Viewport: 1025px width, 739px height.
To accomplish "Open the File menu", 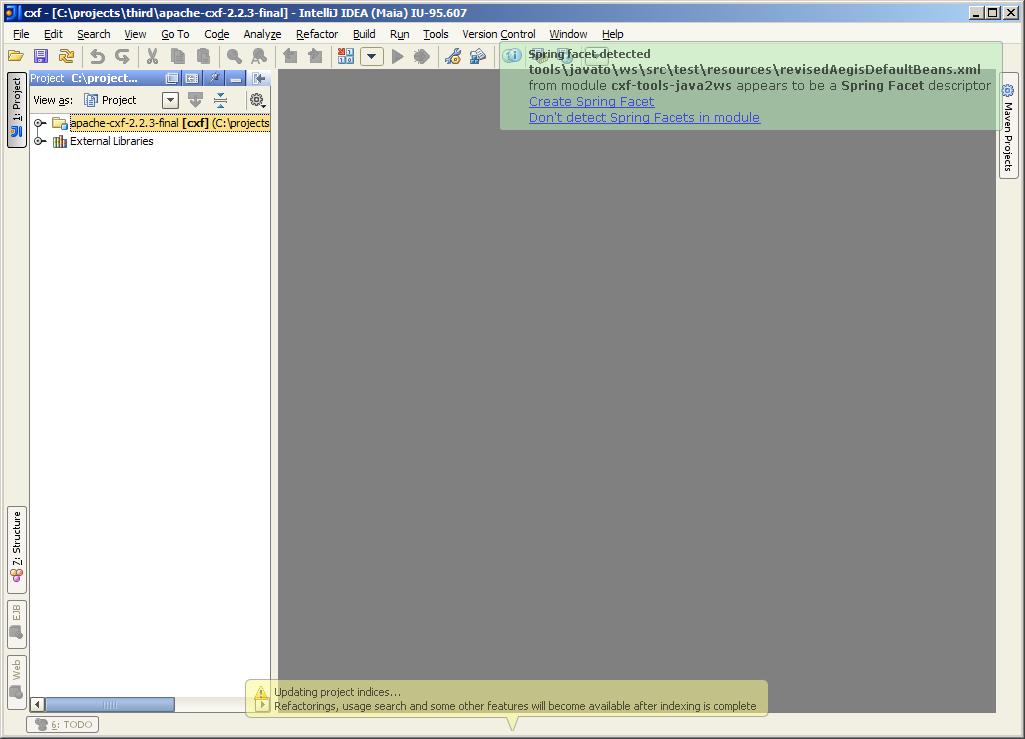I will click(21, 34).
